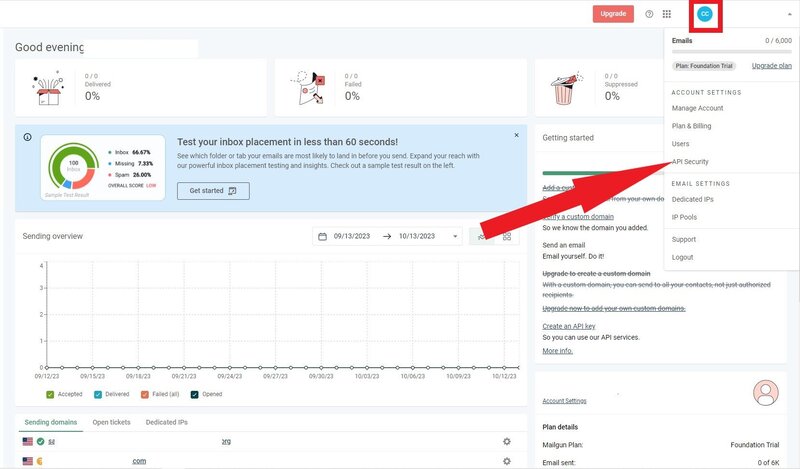Click the Delivered box illustration icon
Viewport: 800px width, 469px height.
pyautogui.click(x=49, y=88)
